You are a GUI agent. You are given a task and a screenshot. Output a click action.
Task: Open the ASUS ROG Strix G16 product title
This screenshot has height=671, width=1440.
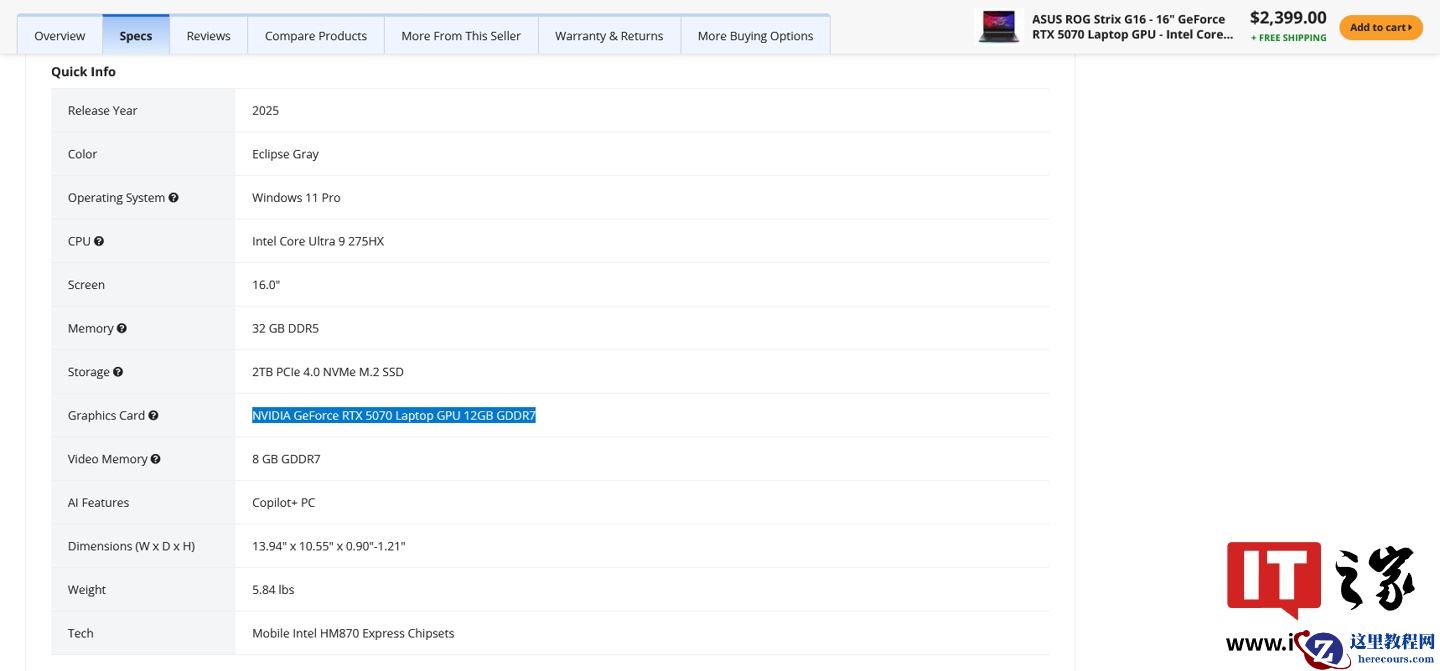click(1132, 27)
